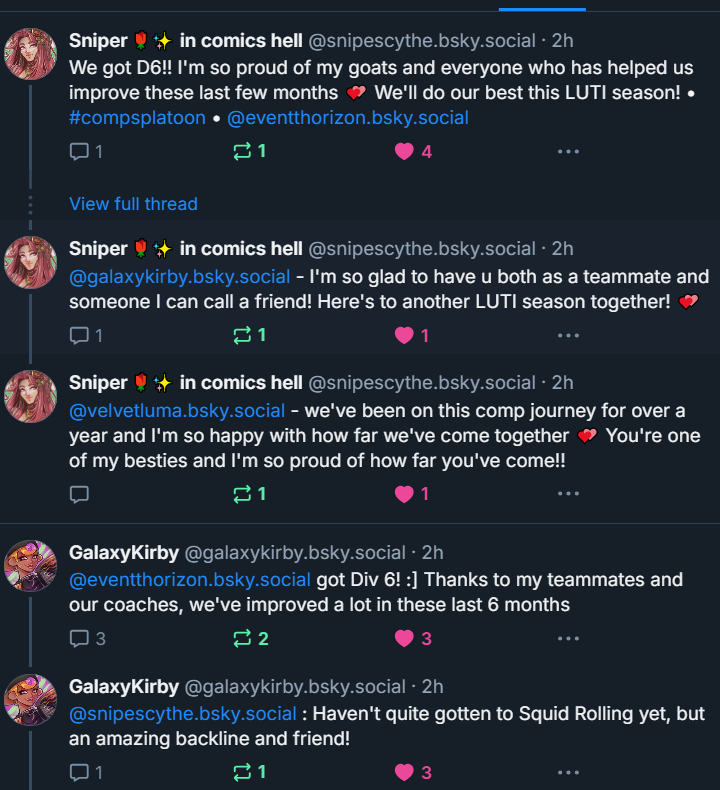Viewport: 720px width, 790px height.
Task: Open more options on post mentioning galaxykirby
Action: (x=568, y=336)
